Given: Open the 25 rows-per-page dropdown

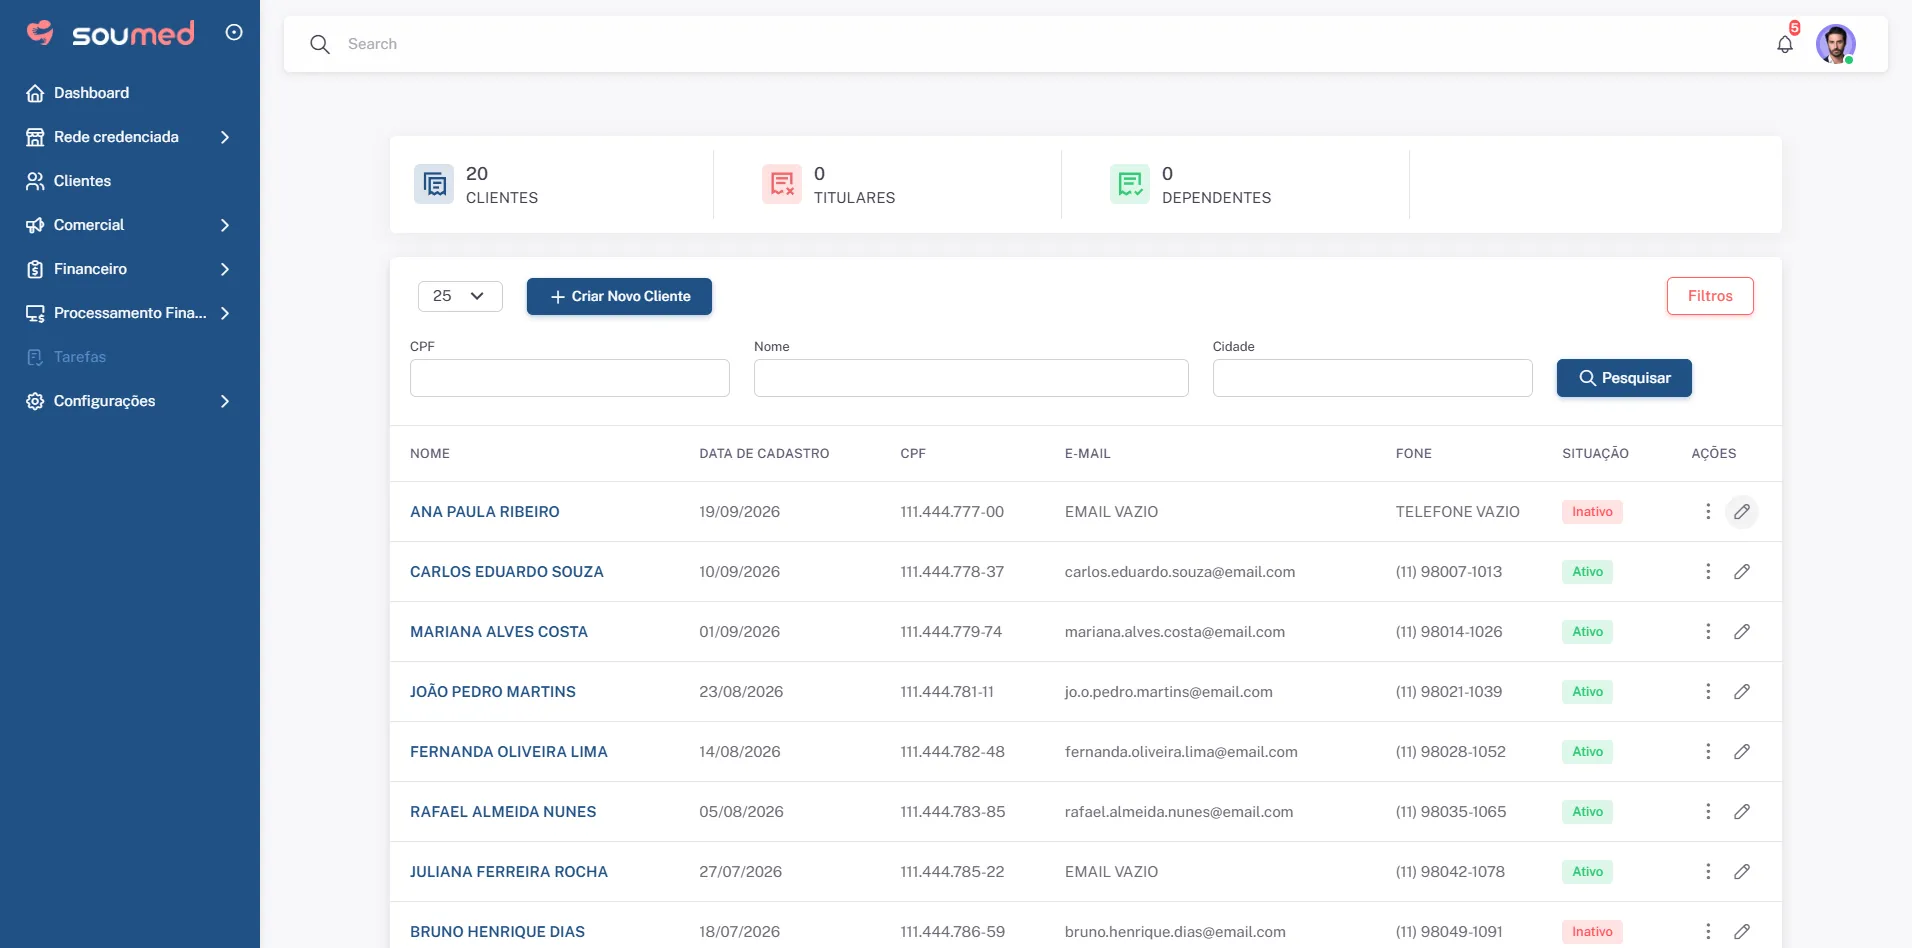Looking at the screenshot, I should click(x=460, y=296).
